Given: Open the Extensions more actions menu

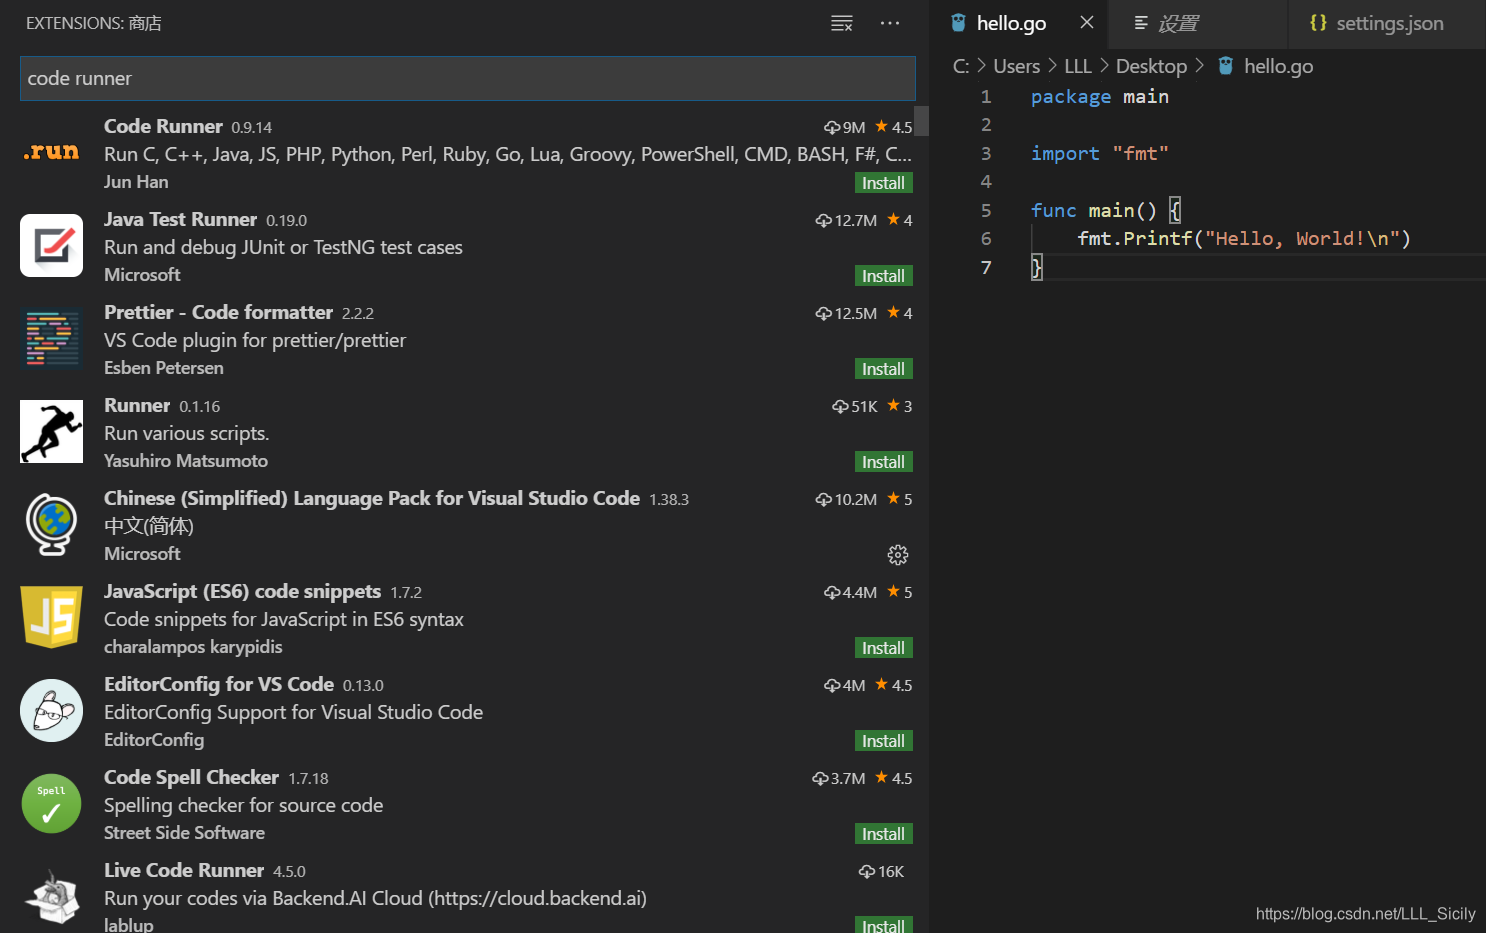Looking at the screenshot, I should (x=890, y=23).
